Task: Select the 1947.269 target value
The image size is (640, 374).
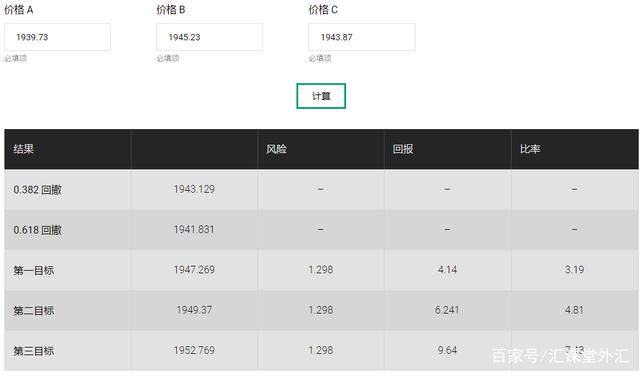Action: [194, 269]
